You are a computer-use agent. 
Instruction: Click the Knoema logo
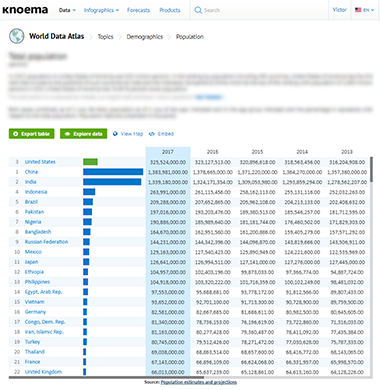click(x=25, y=10)
